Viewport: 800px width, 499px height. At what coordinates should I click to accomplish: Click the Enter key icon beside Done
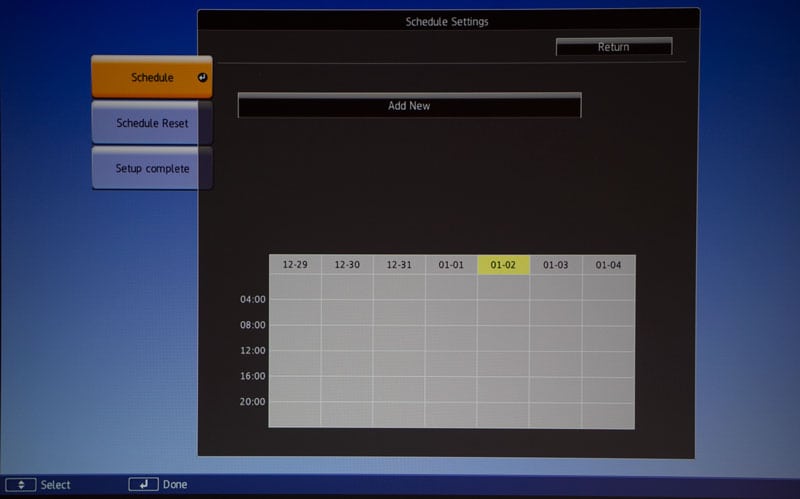143,484
